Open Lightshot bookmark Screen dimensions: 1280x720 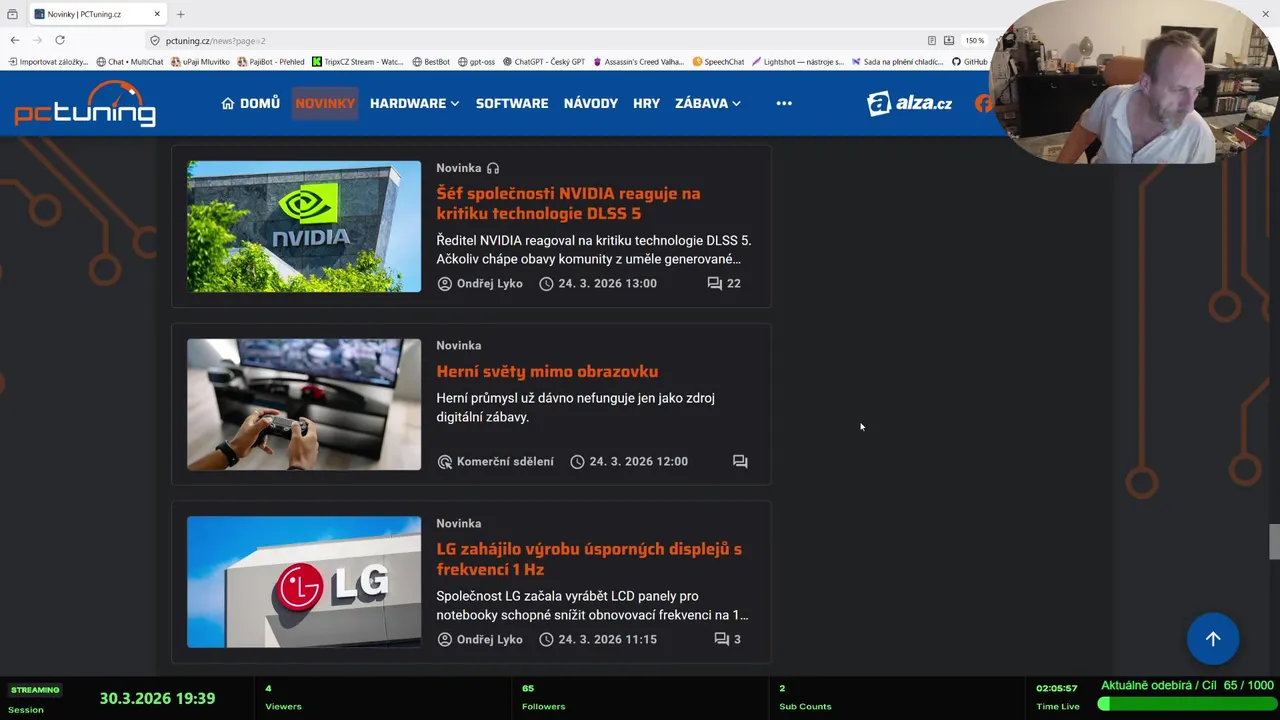[x=798, y=61]
